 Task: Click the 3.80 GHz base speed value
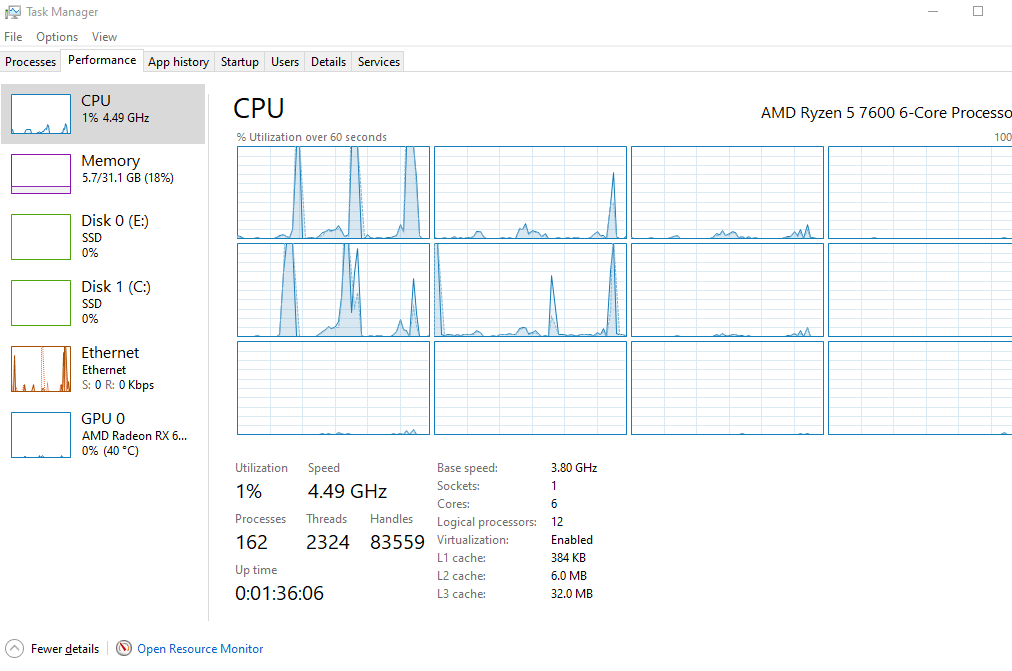coord(574,467)
